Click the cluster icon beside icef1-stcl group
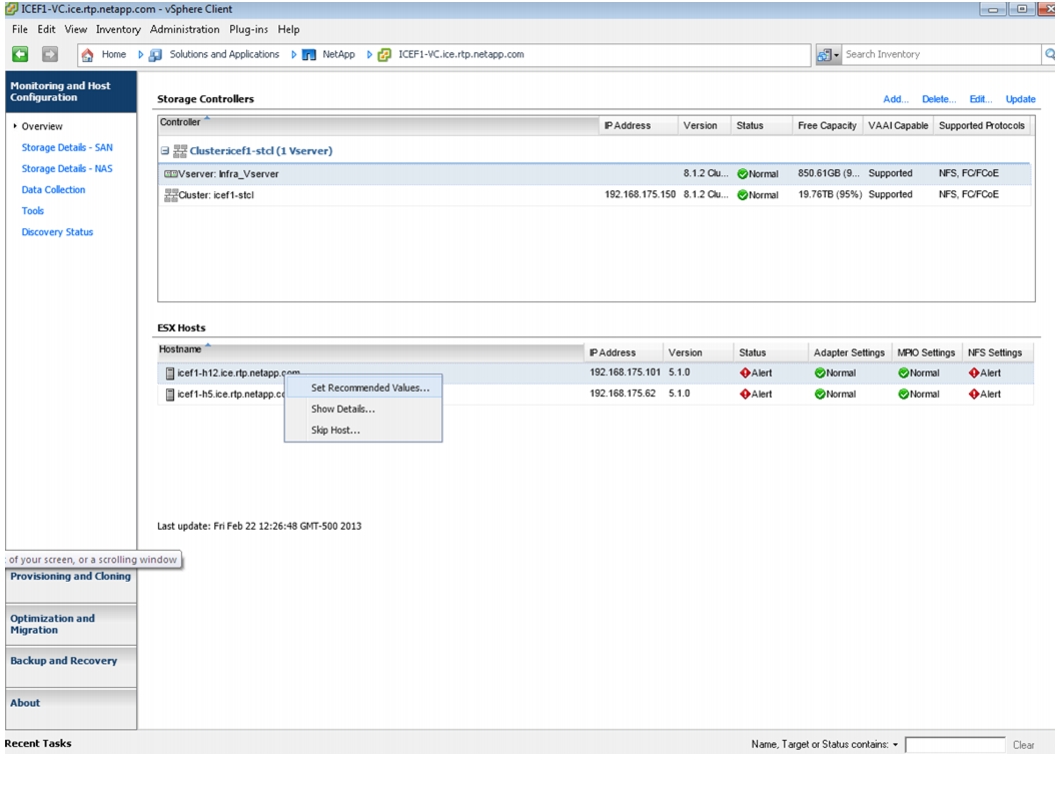This screenshot has height=796, width=1057. pyautogui.click(x=180, y=151)
